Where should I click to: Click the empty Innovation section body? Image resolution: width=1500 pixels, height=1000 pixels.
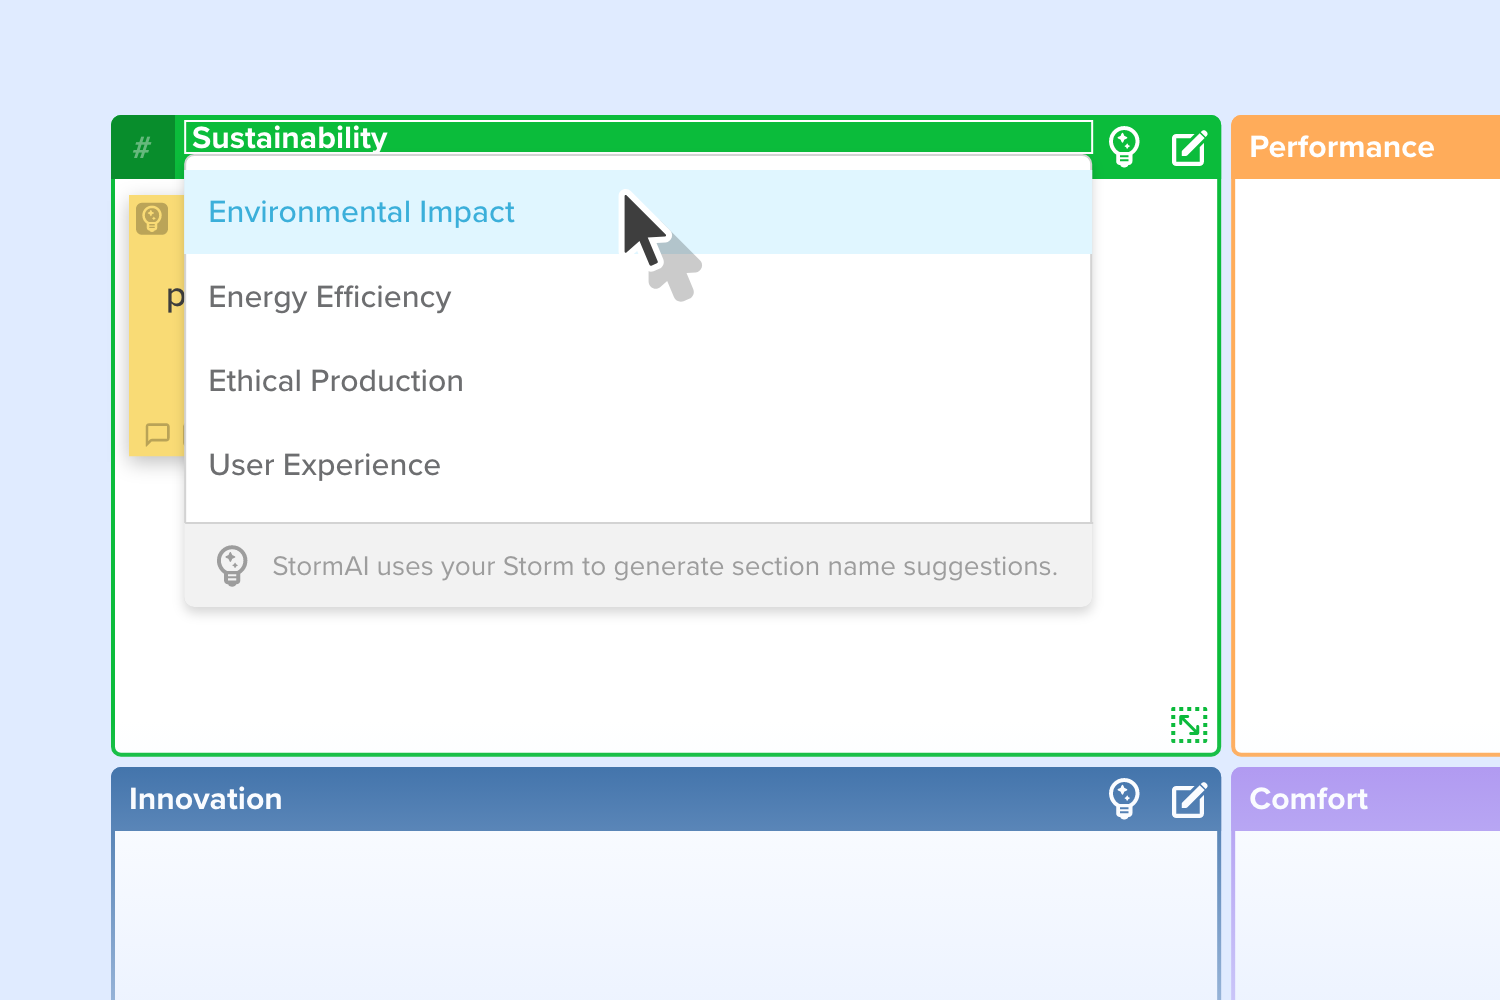(x=666, y=915)
